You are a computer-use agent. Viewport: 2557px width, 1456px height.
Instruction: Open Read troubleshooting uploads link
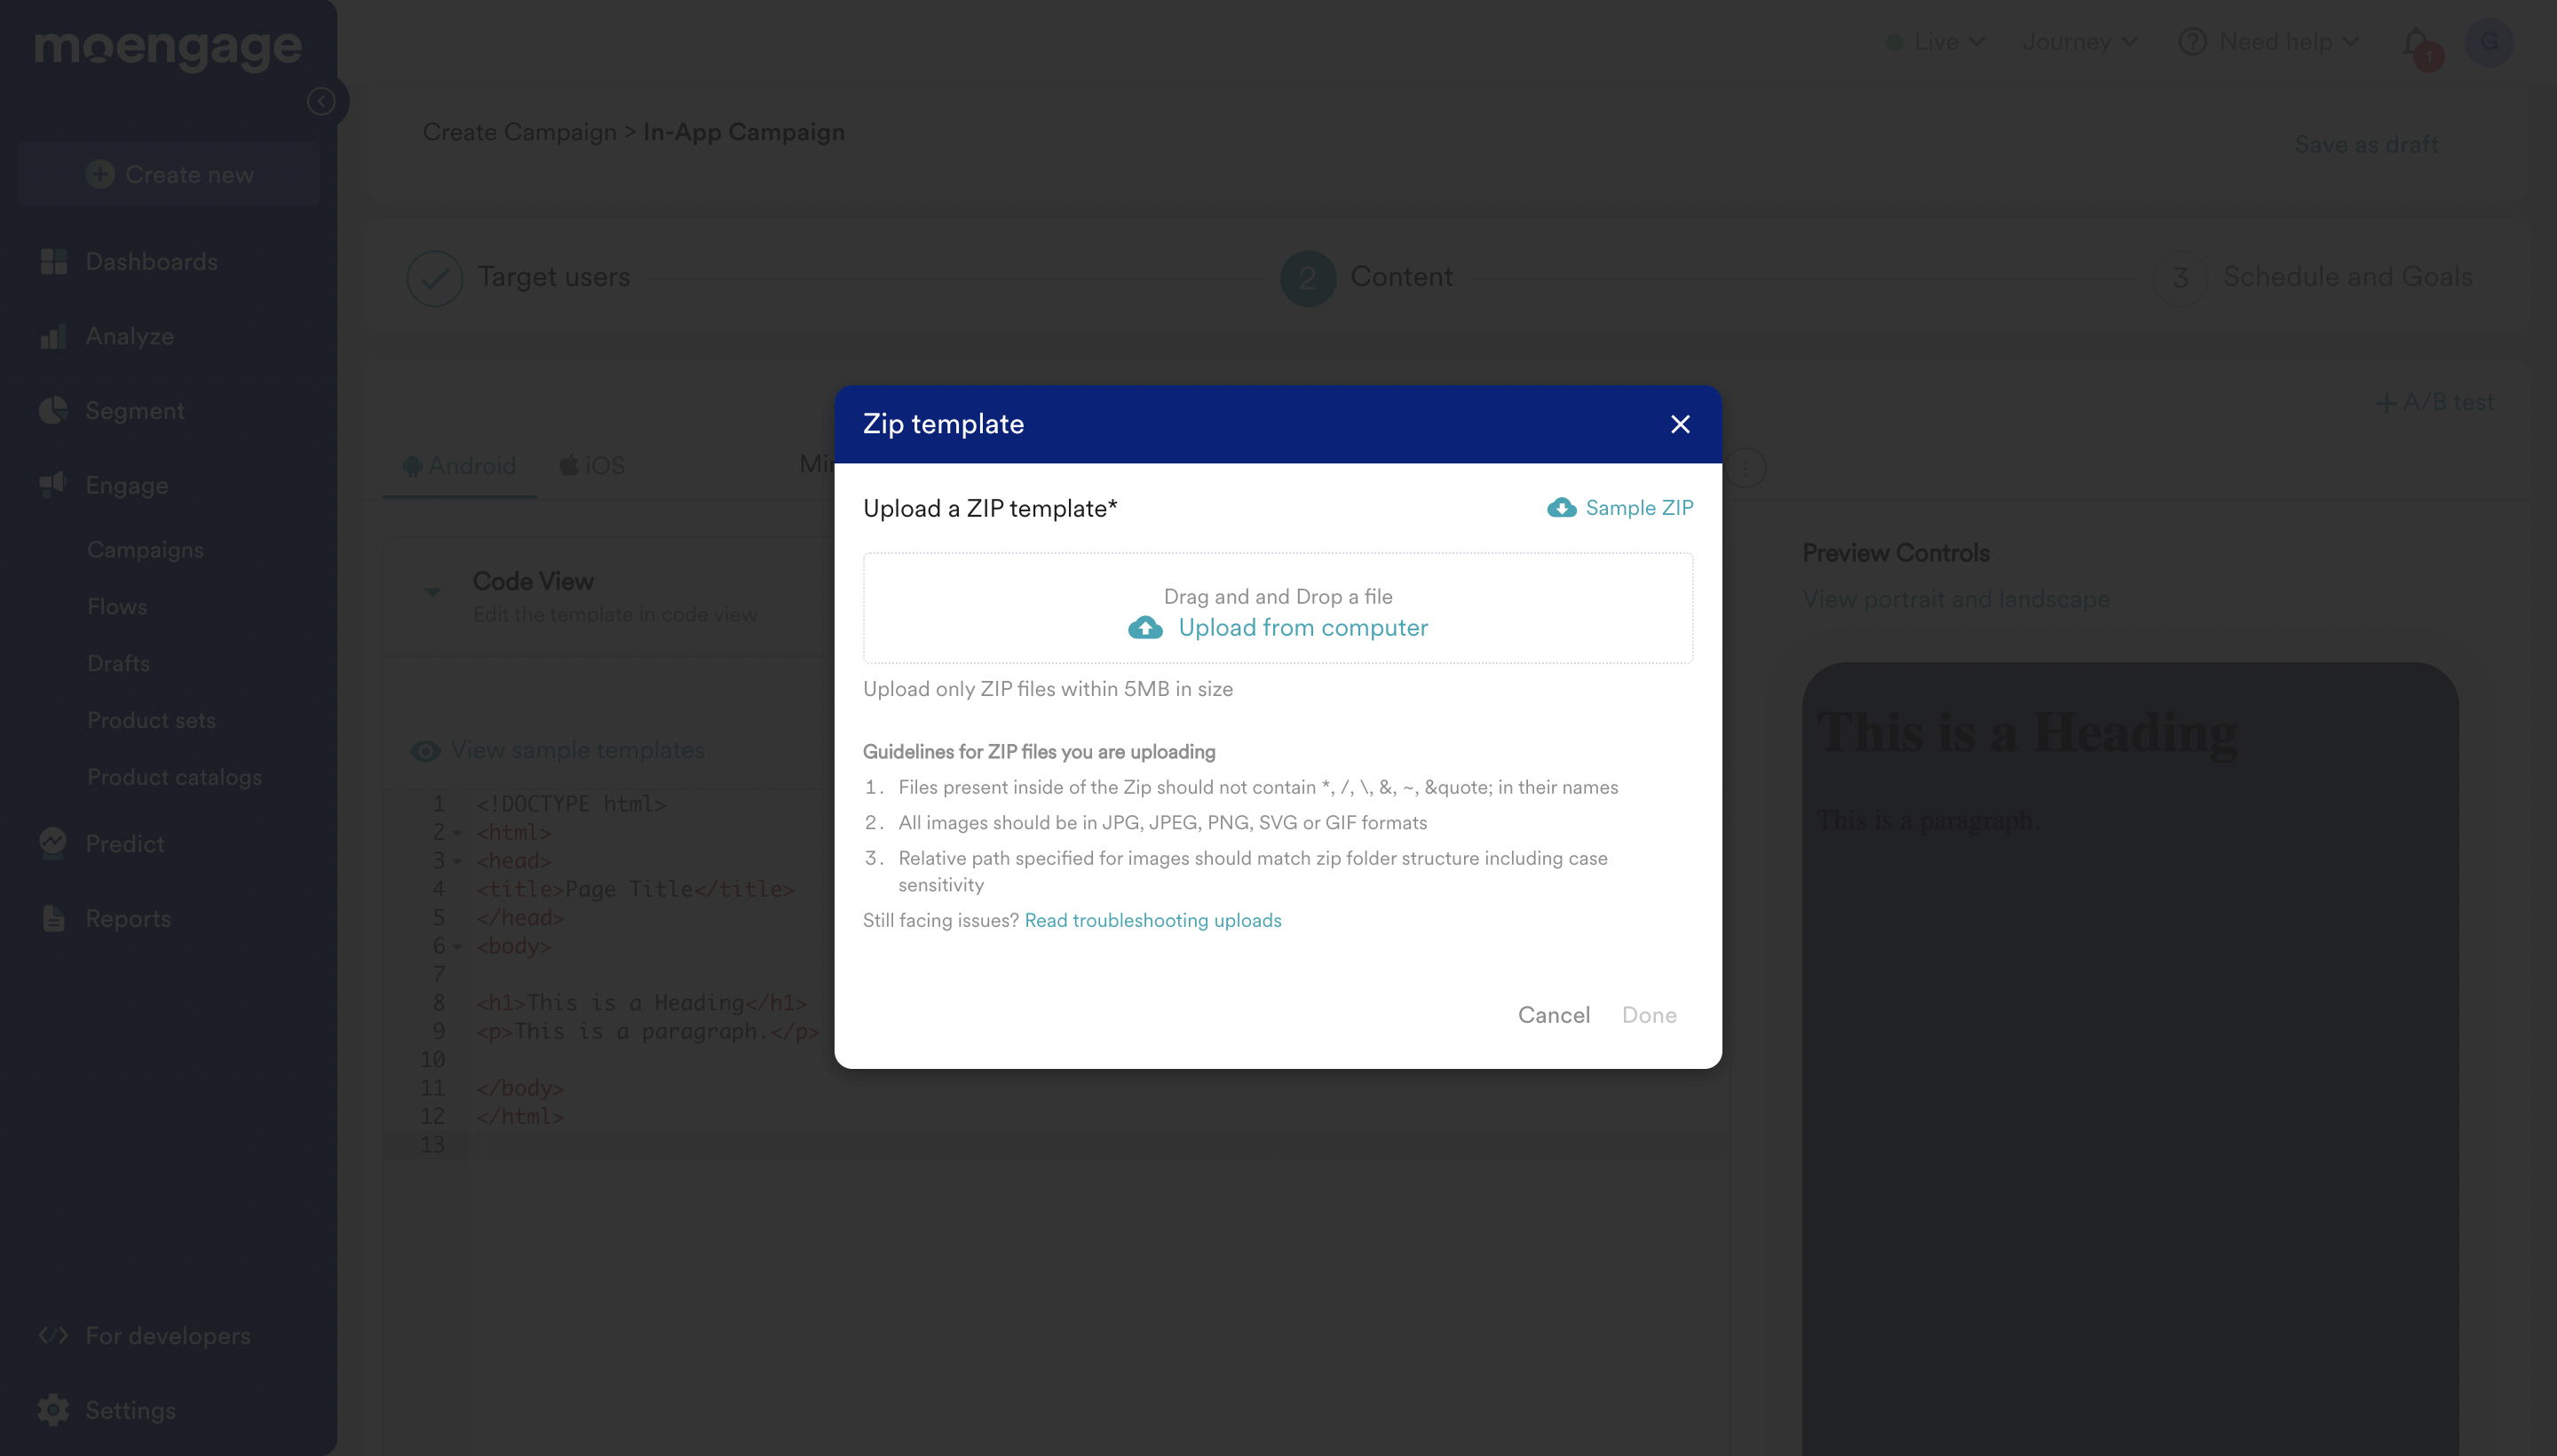point(1152,920)
